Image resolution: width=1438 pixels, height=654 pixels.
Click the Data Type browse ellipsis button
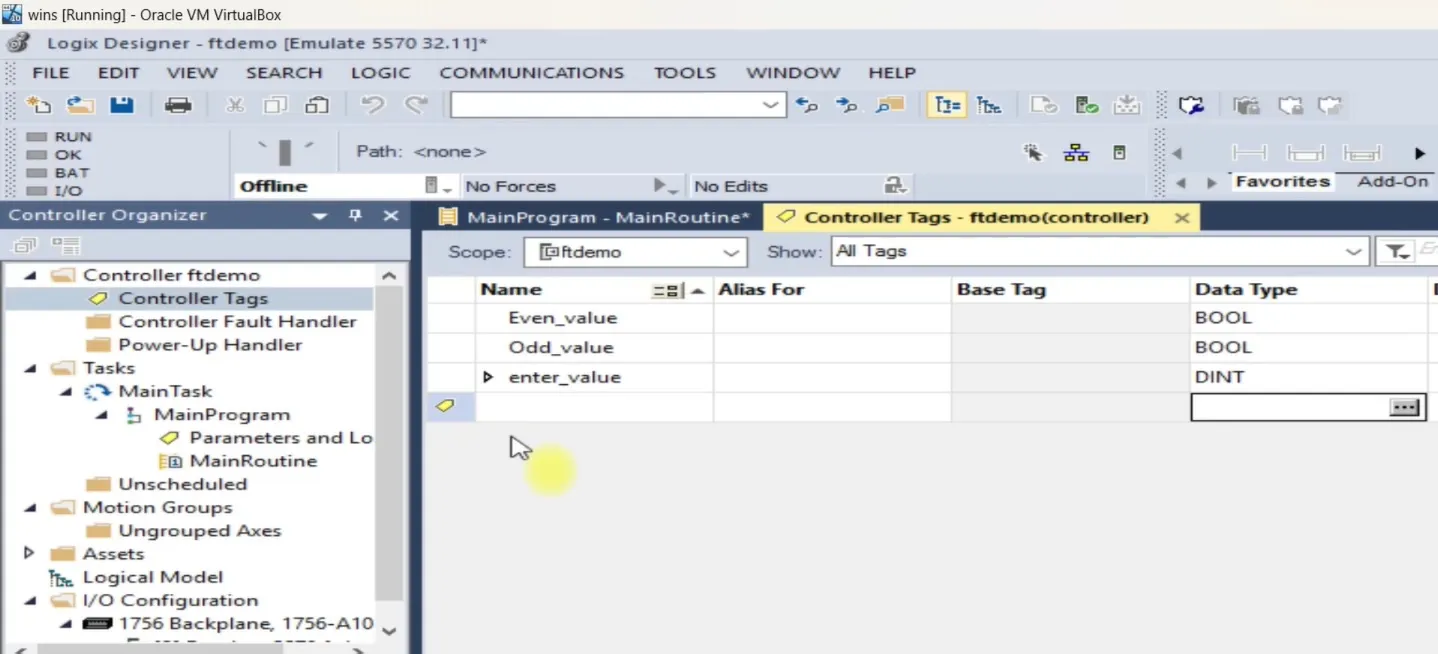coord(1404,407)
